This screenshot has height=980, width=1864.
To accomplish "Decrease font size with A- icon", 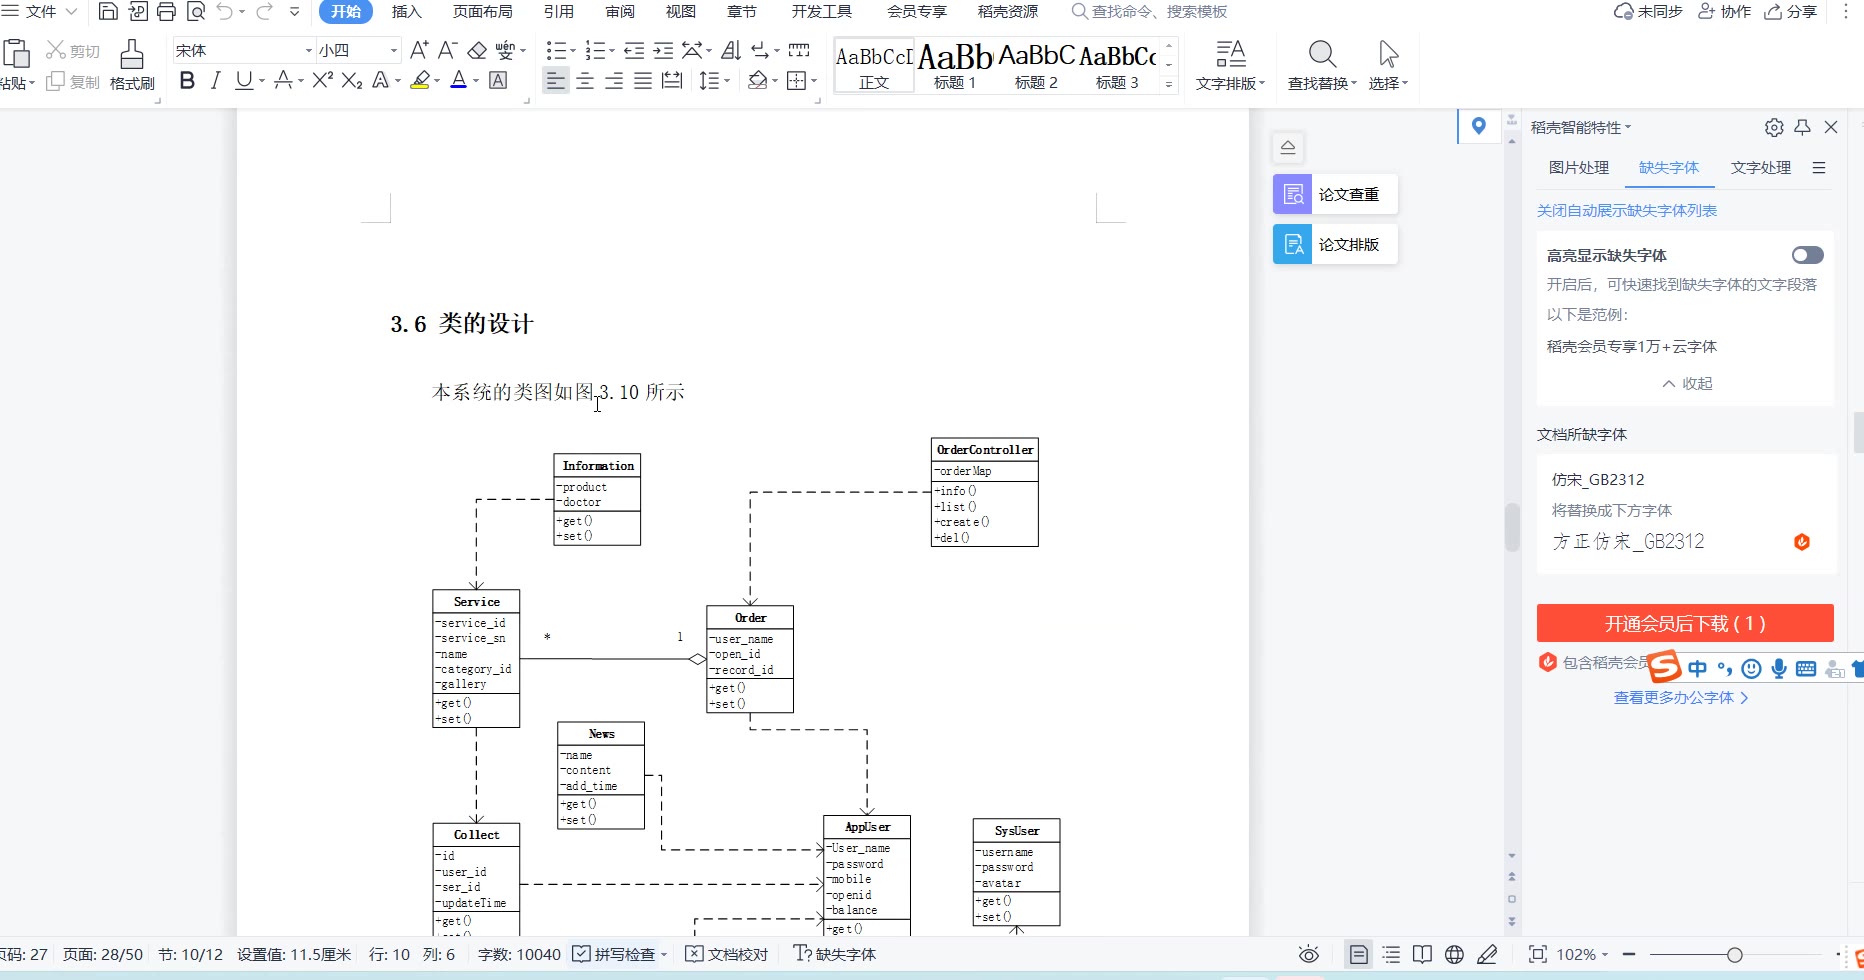I will pyautogui.click(x=448, y=50).
